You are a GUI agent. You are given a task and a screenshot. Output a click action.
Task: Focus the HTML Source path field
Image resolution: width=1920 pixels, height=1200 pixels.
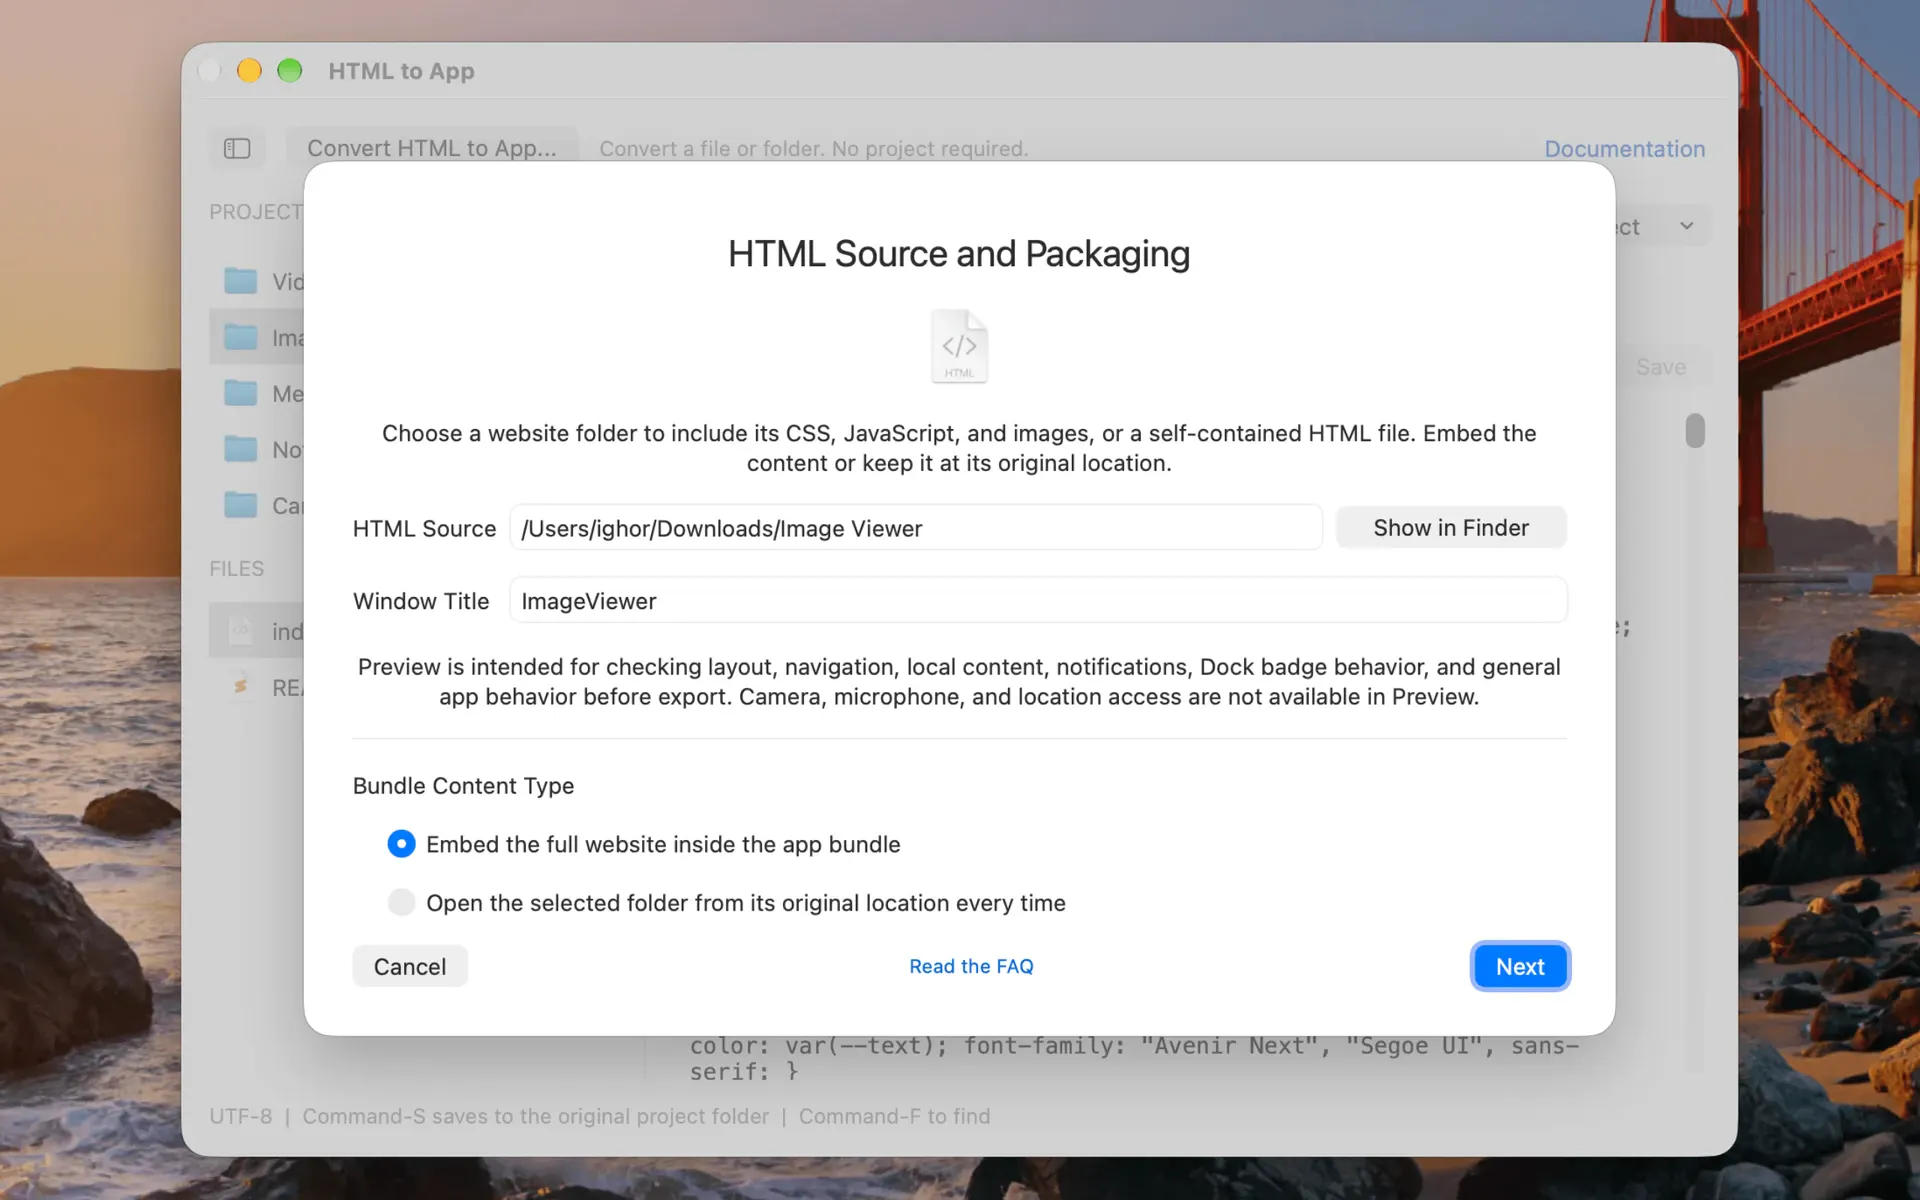(x=916, y=528)
